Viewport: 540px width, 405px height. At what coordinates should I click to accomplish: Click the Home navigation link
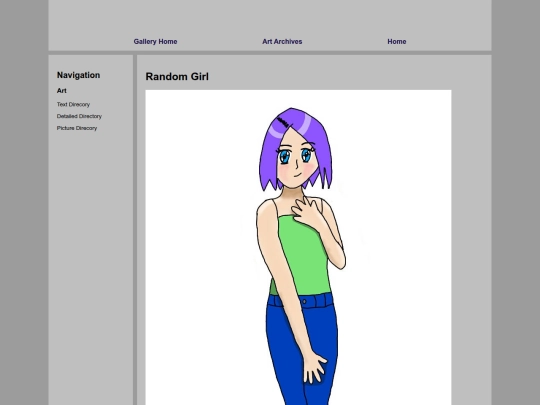(397, 42)
